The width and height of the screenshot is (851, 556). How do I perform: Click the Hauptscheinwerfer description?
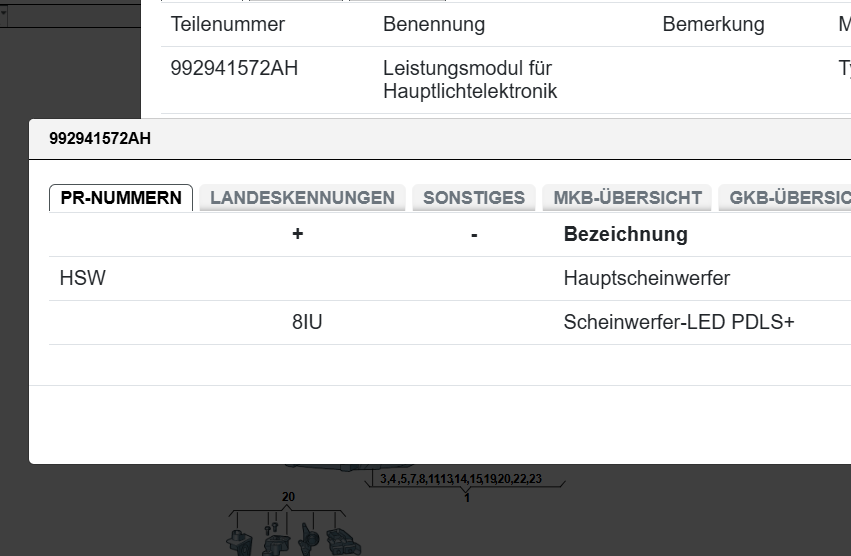point(646,279)
